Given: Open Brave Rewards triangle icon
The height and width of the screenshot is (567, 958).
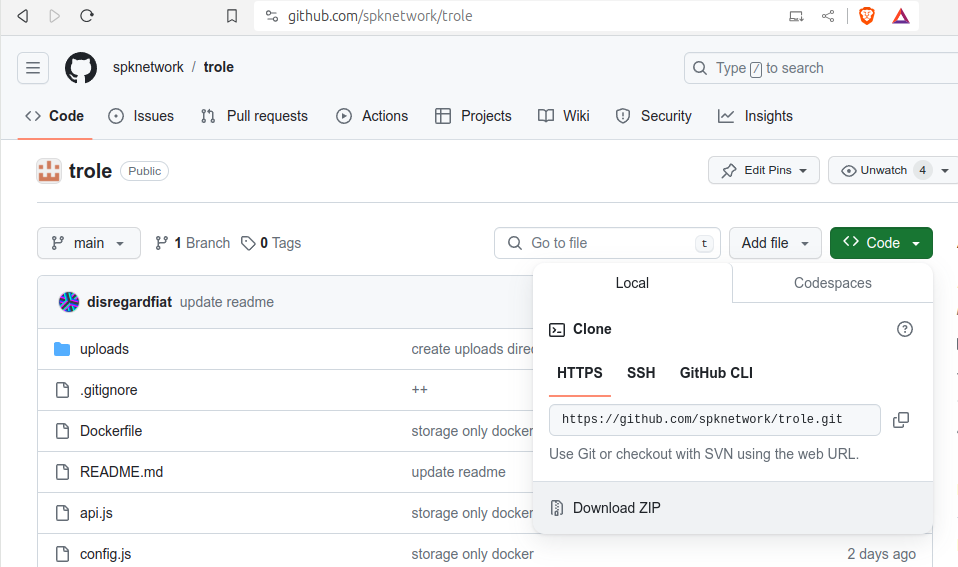Looking at the screenshot, I should [x=901, y=16].
